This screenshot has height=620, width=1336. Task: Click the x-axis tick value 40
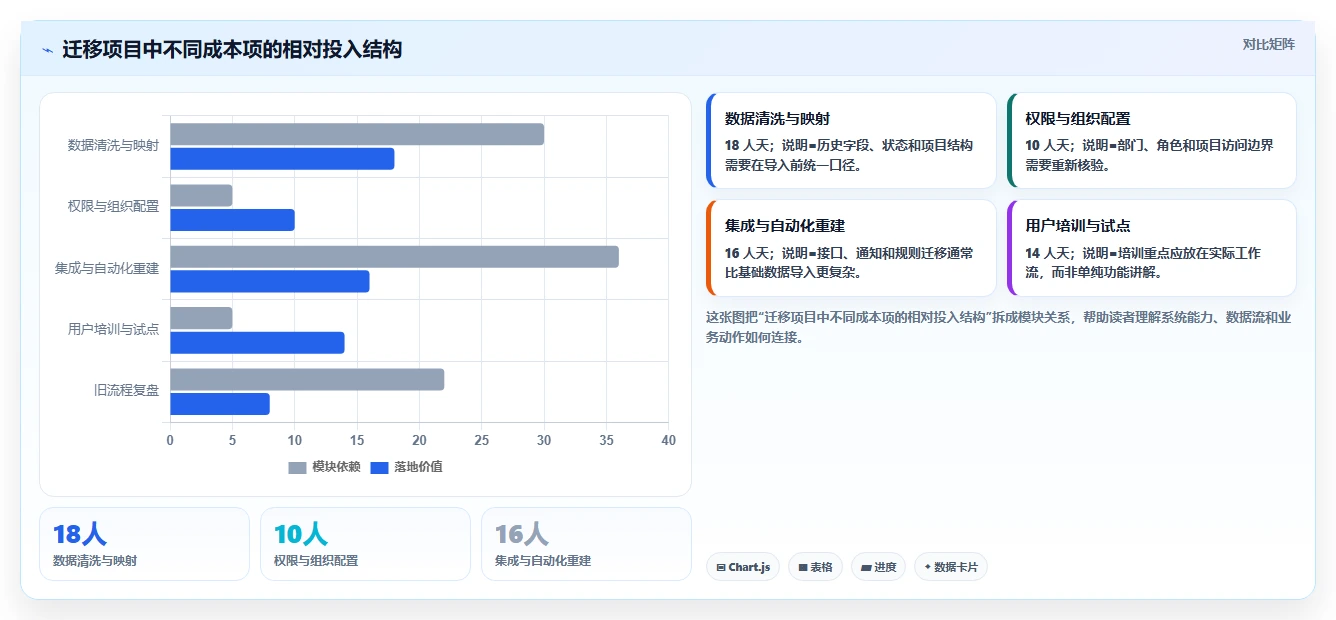669,440
